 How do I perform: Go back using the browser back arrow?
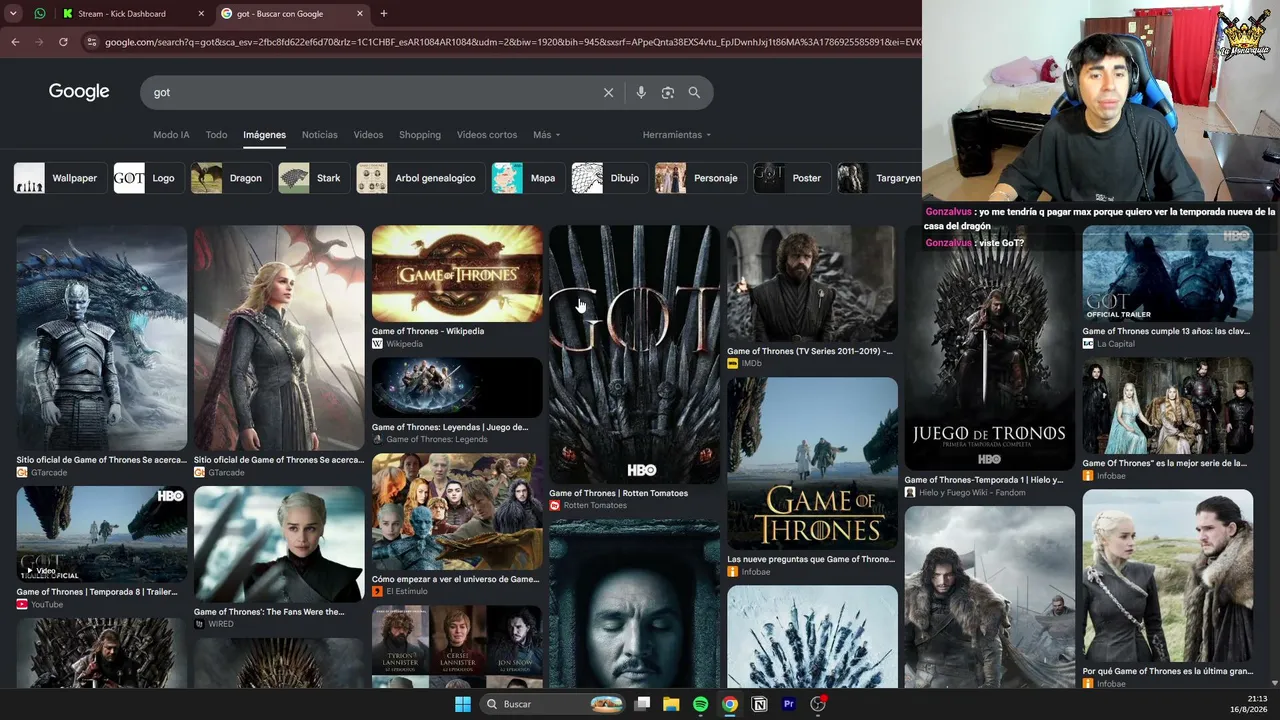pyautogui.click(x=15, y=42)
